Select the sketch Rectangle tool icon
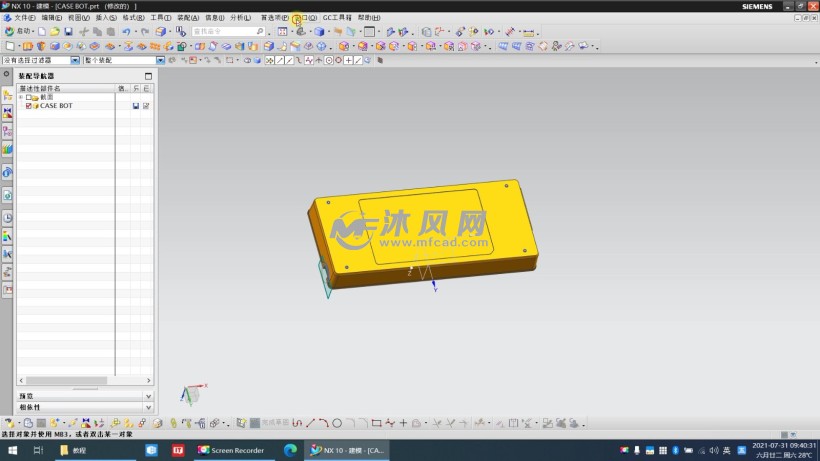 click(377, 423)
